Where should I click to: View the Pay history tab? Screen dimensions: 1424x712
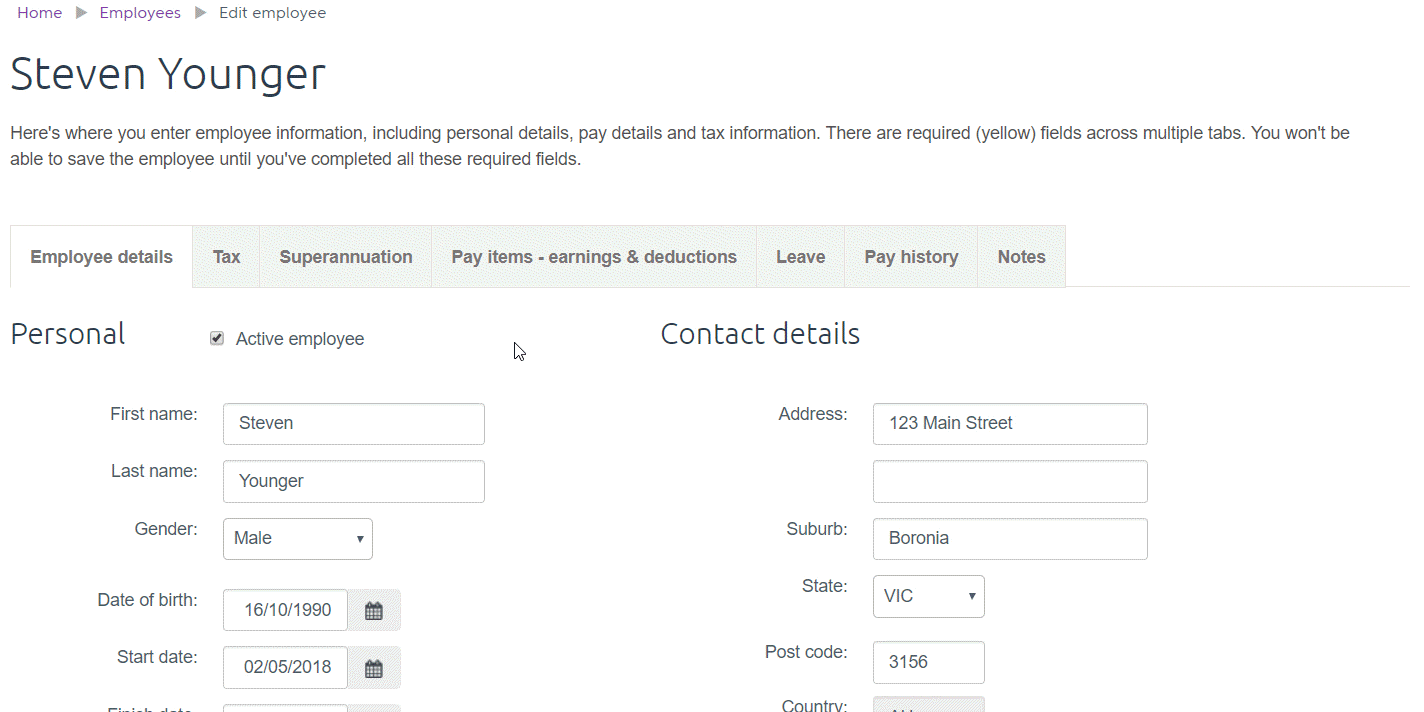(911, 257)
